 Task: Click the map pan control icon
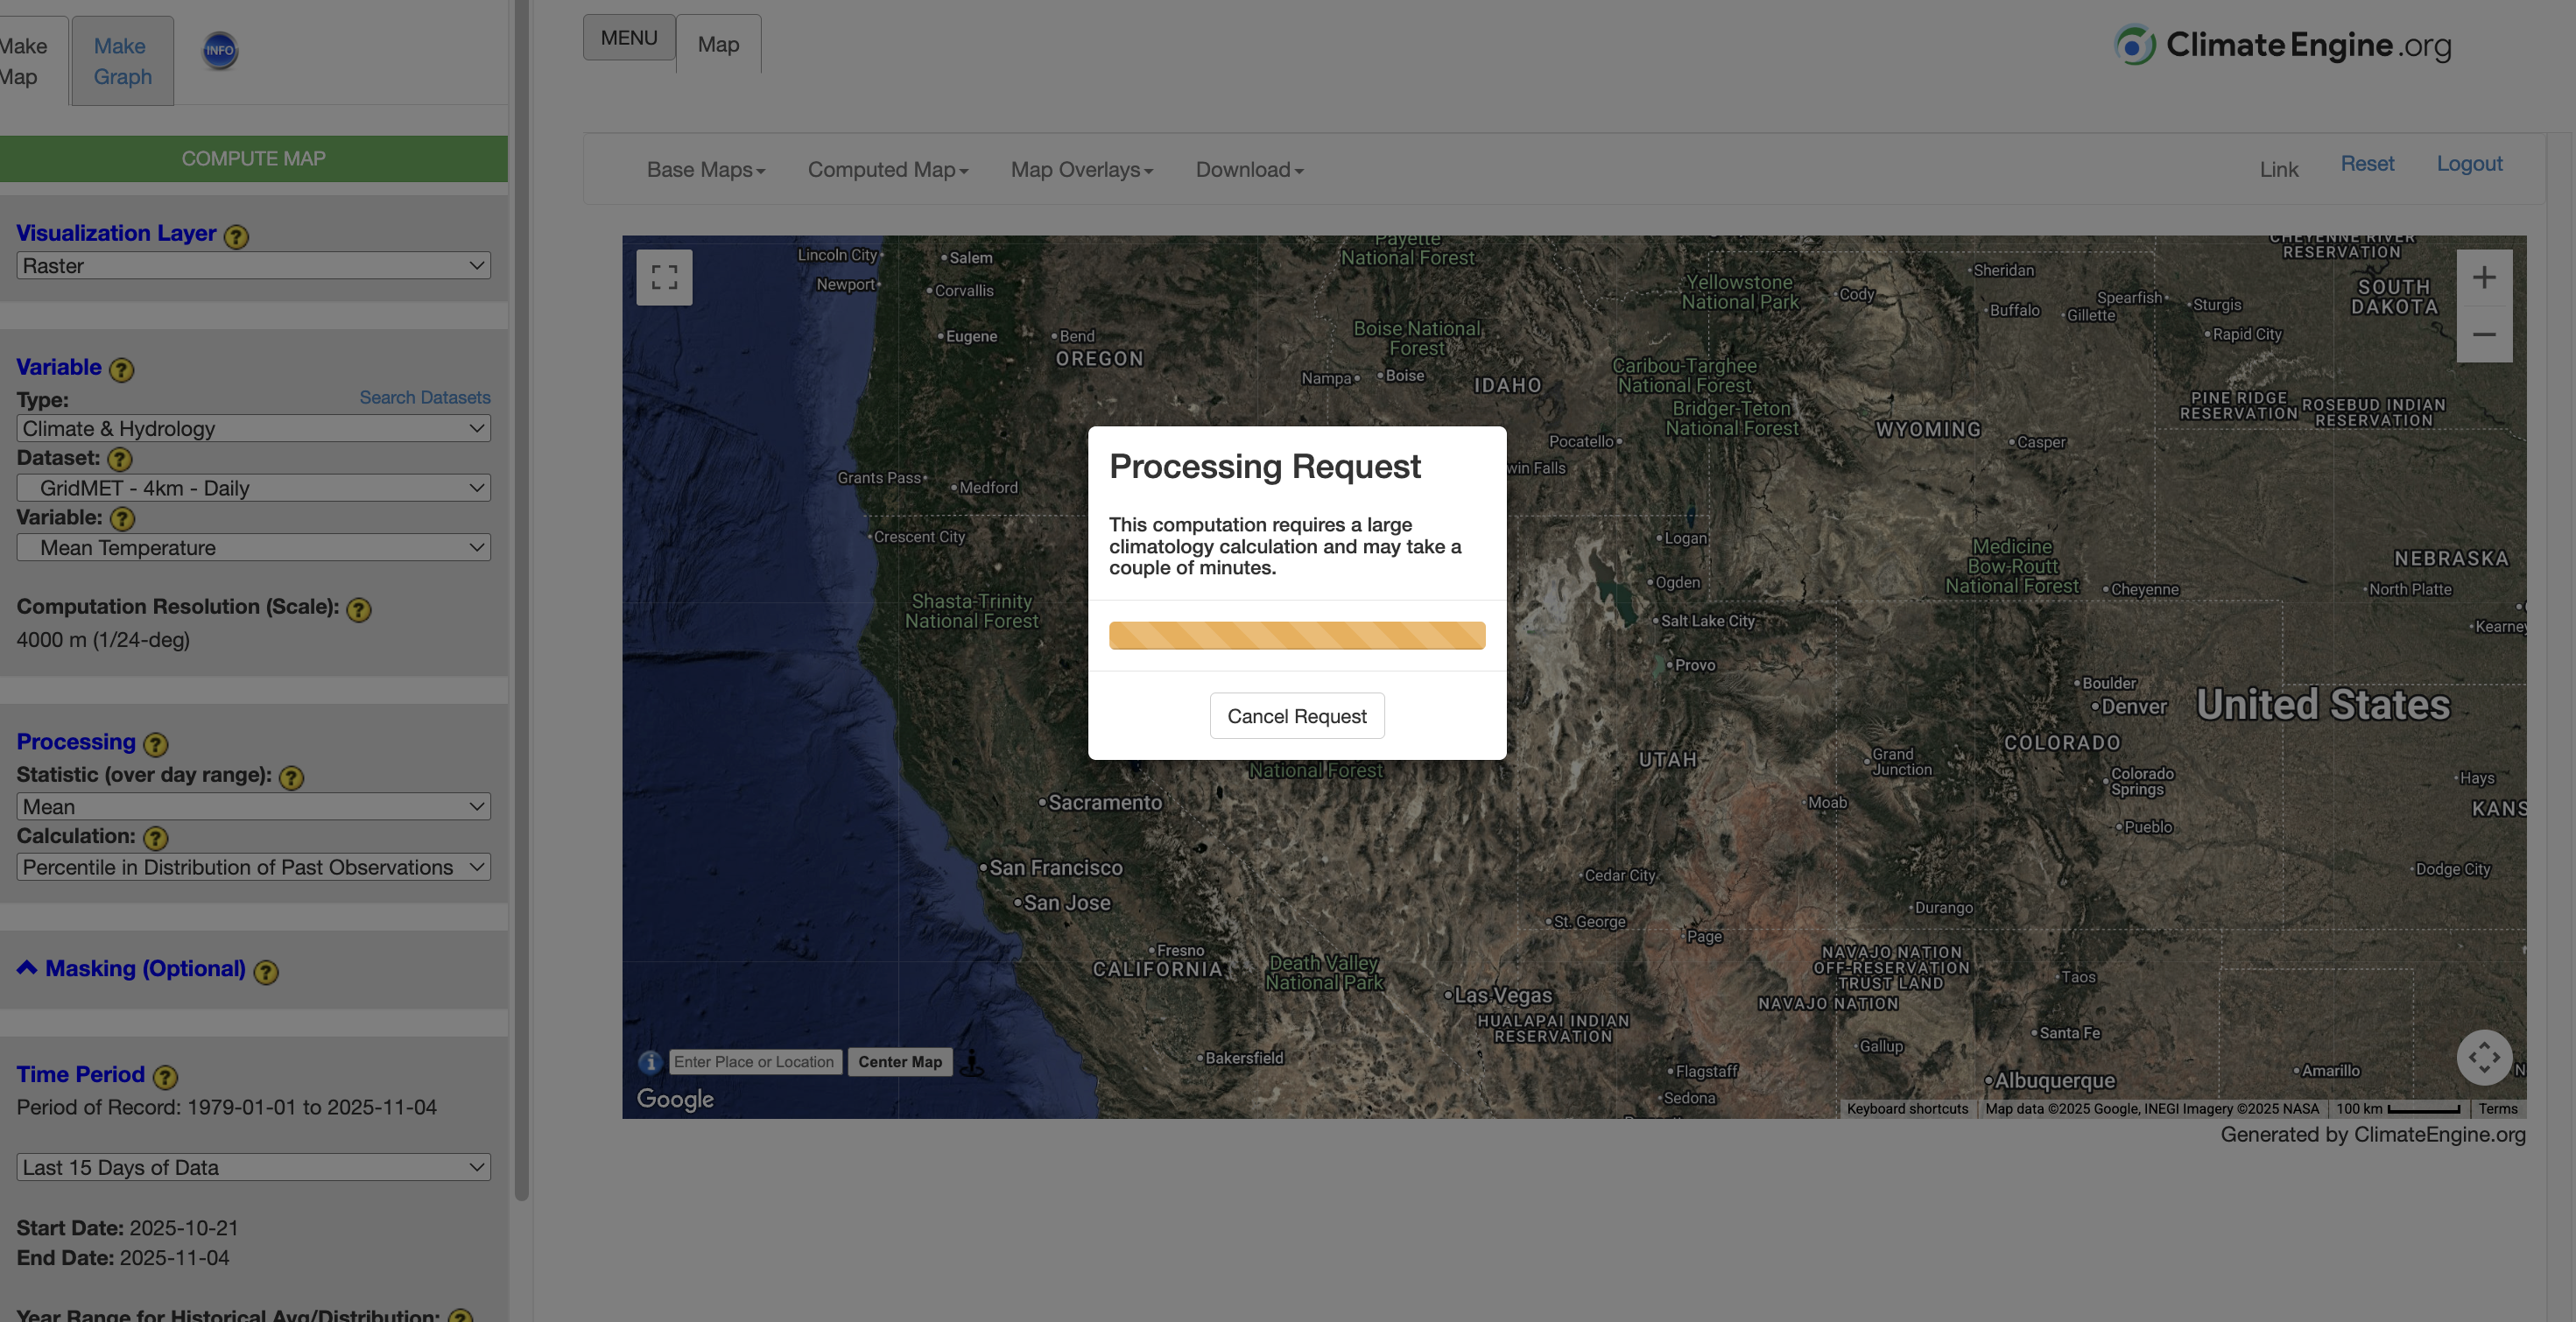tap(2484, 1057)
